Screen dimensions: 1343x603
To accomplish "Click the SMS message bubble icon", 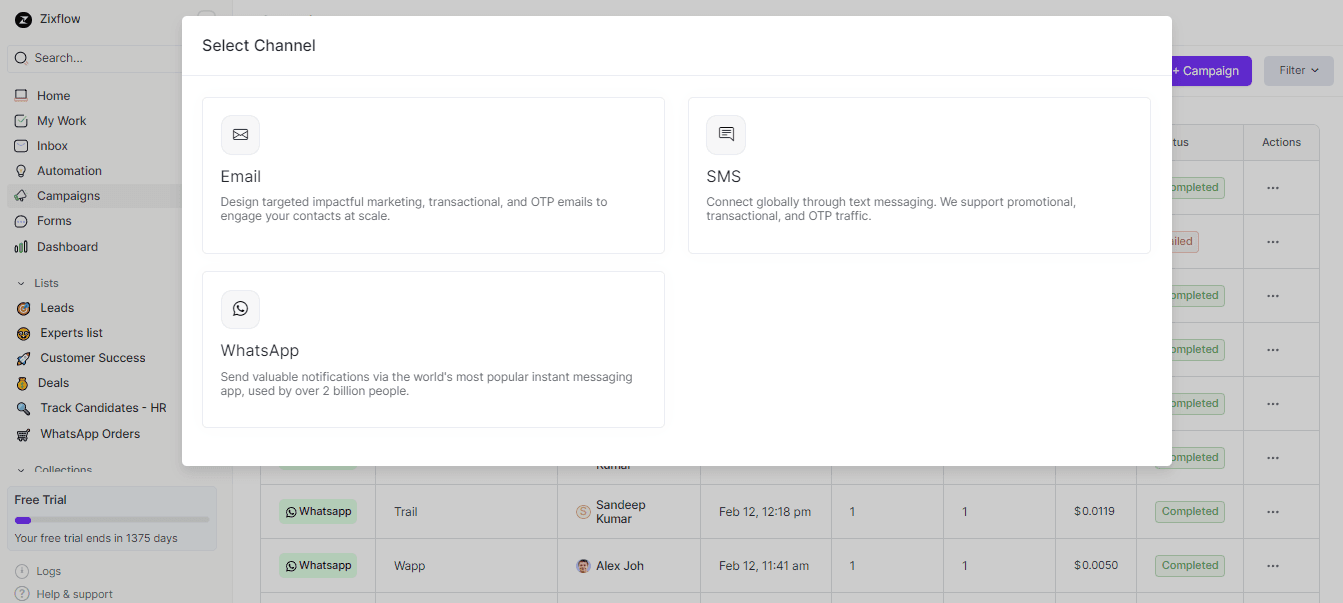I will [726, 135].
